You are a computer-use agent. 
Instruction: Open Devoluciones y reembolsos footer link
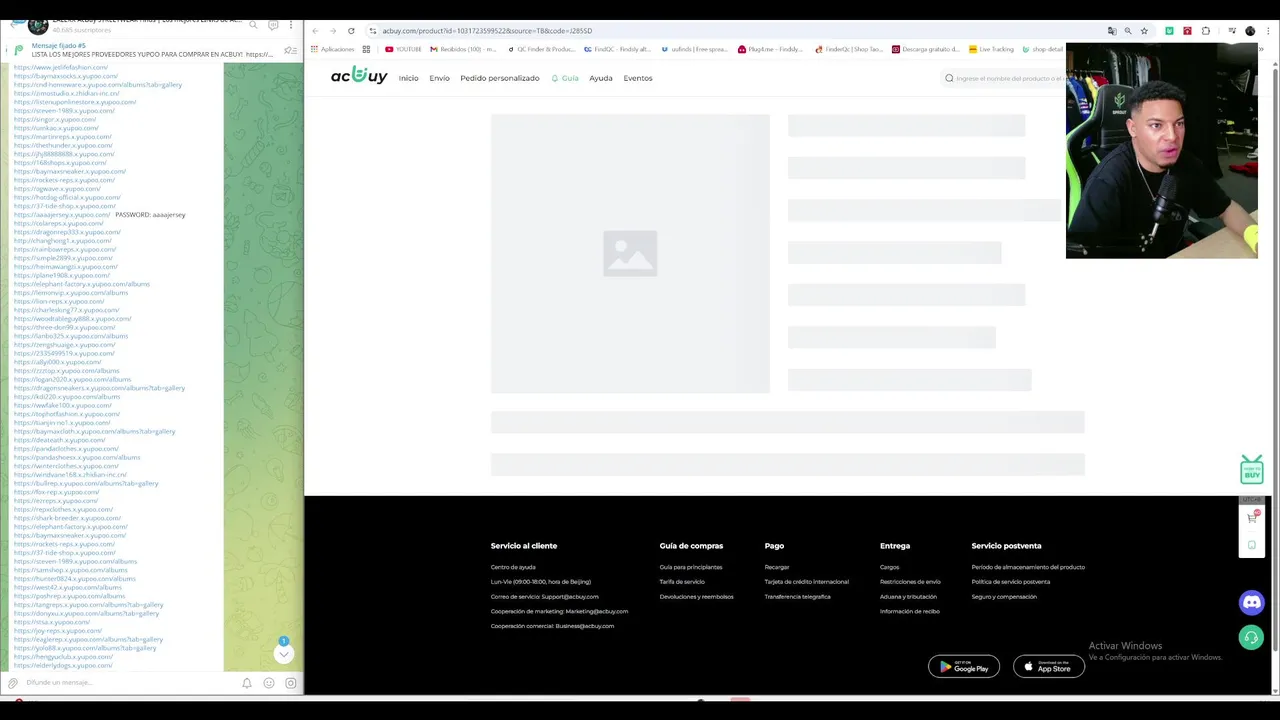tap(697, 597)
